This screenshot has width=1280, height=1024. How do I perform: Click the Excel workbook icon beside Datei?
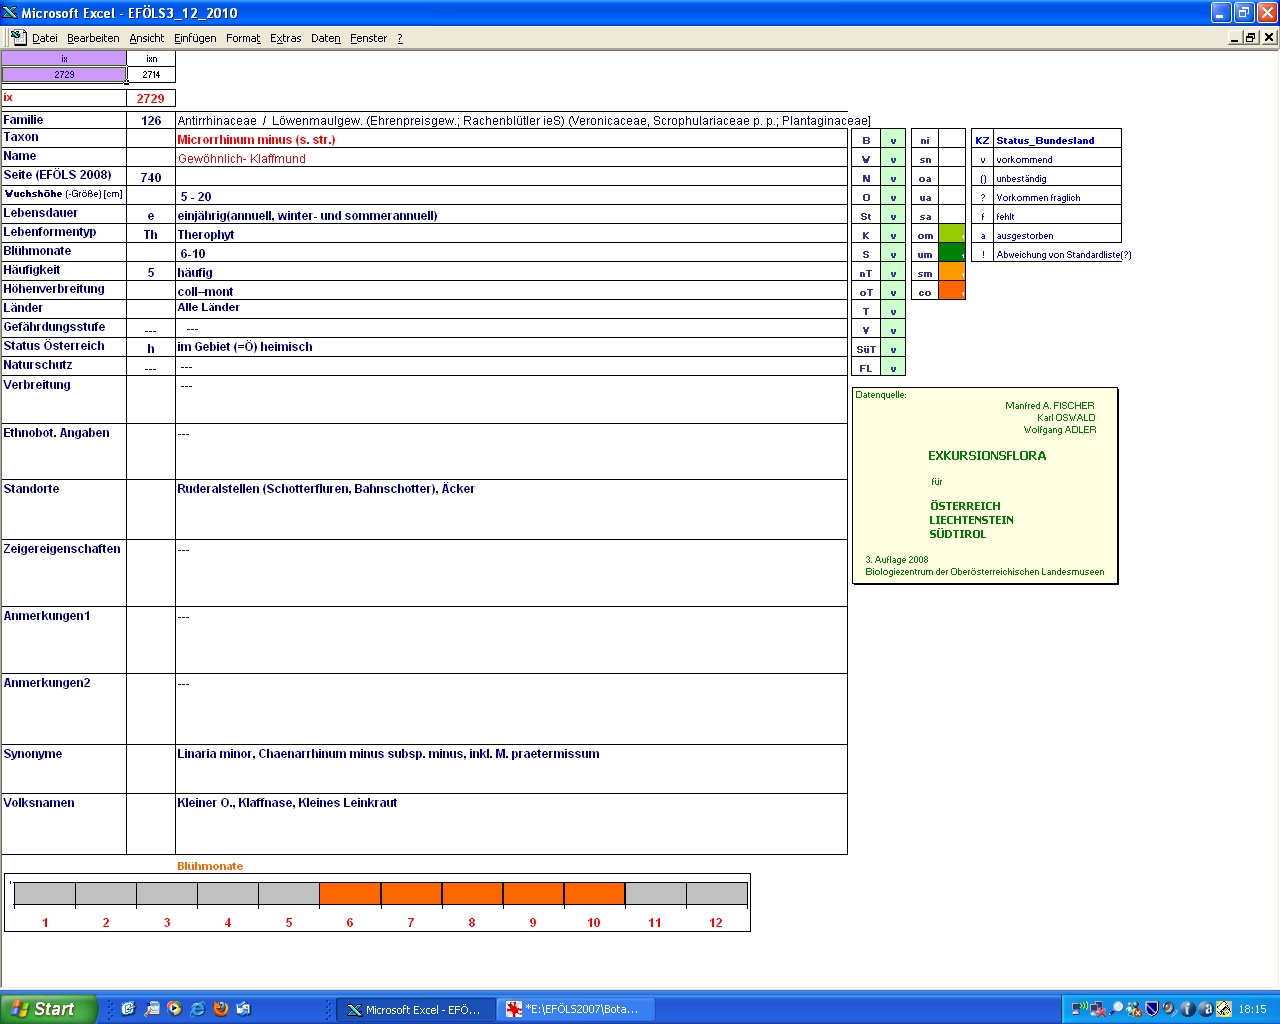point(18,37)
